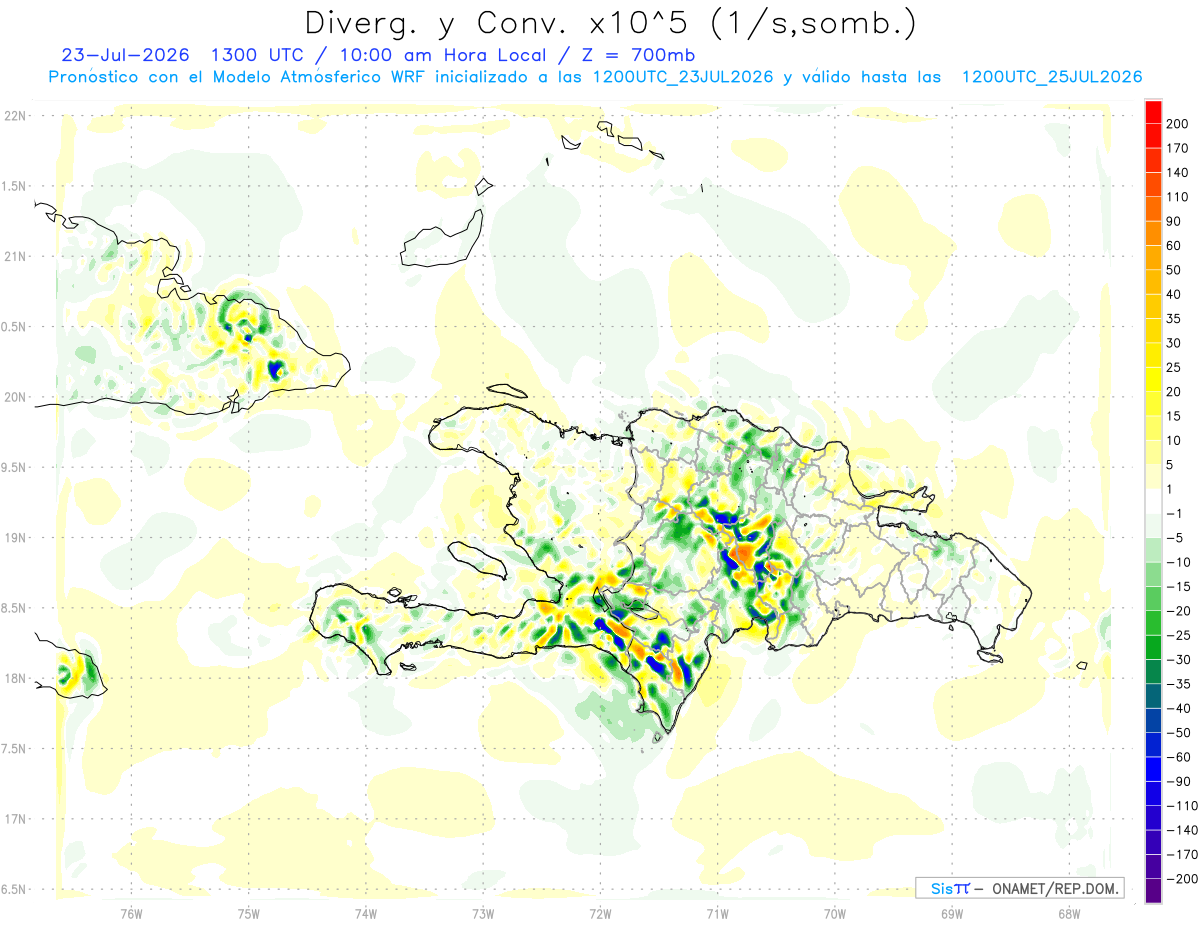The width and height of the screenshot is (1200, 927).
Task: Click the positive '50' colorbar label
Action: tap(1176, 269)
